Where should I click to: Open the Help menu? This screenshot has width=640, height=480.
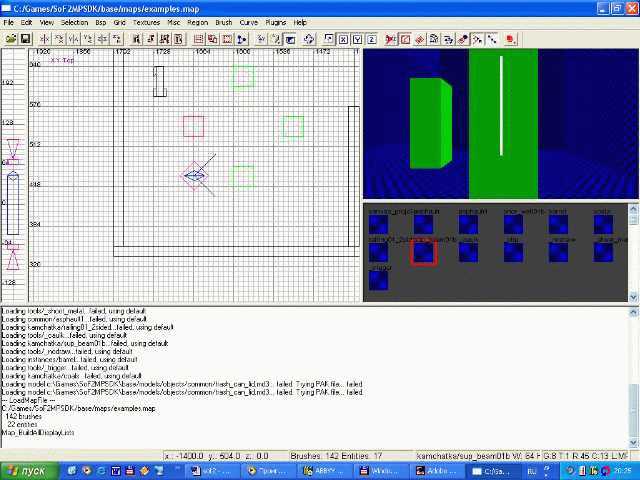tap(300, 22)
